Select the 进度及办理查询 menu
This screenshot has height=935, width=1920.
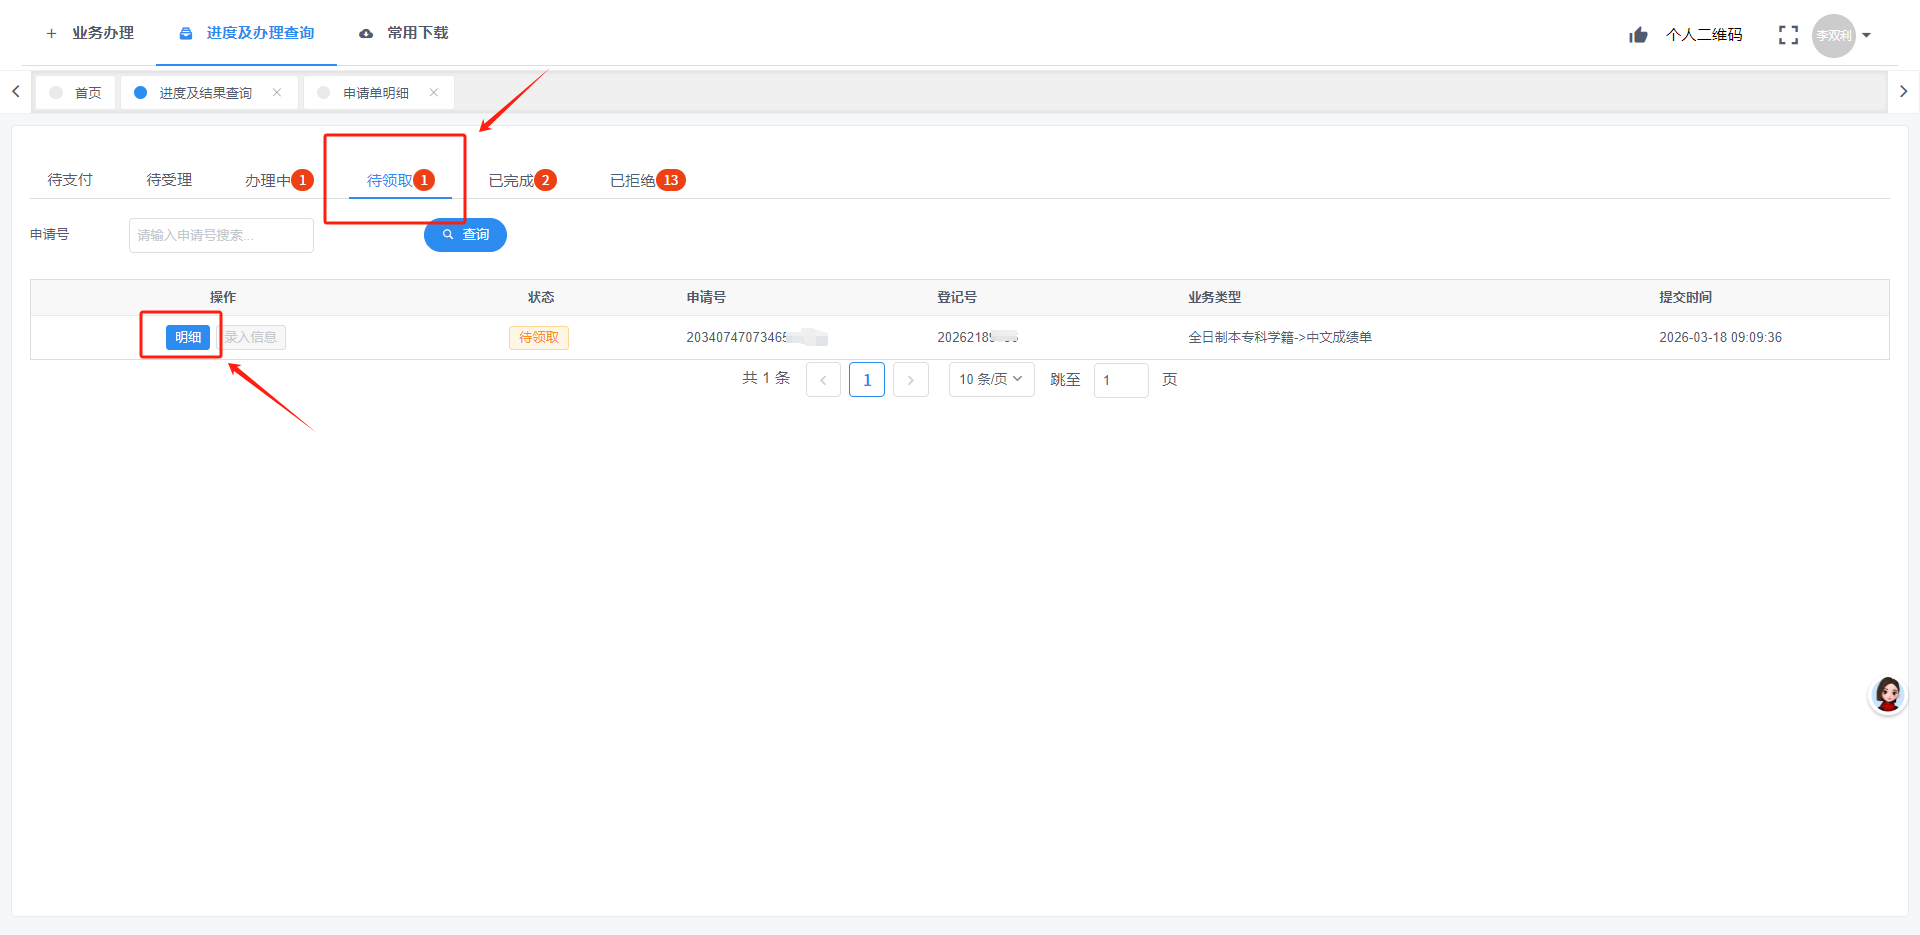246,33
